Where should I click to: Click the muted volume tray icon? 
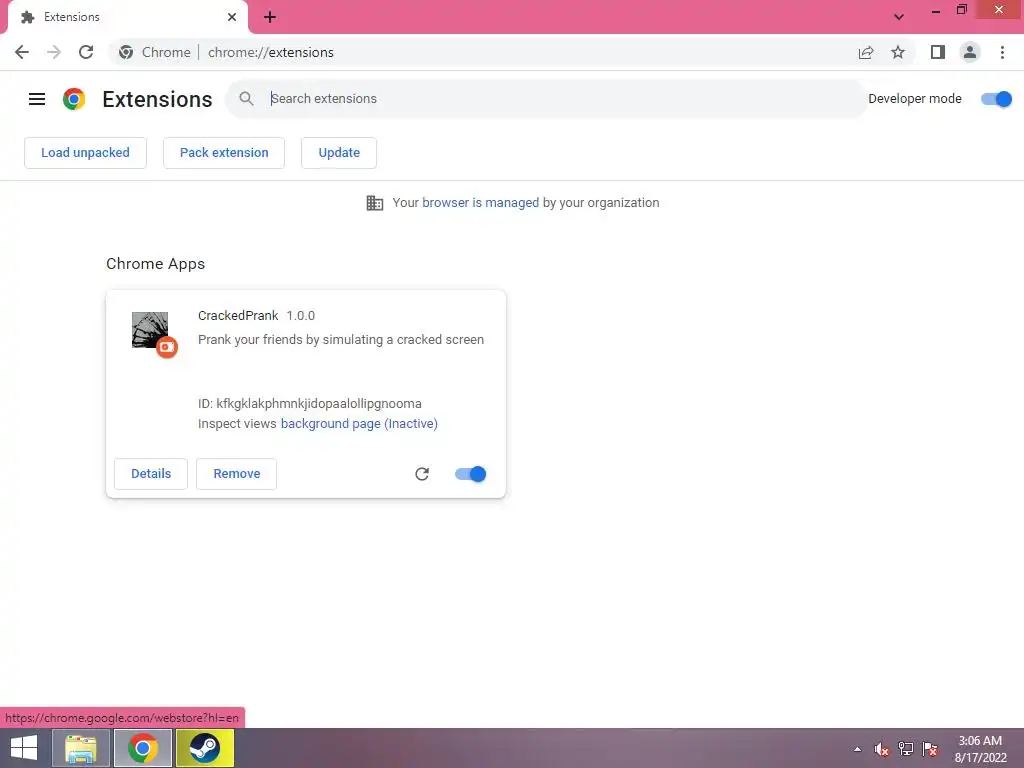(x=881, y=749)
